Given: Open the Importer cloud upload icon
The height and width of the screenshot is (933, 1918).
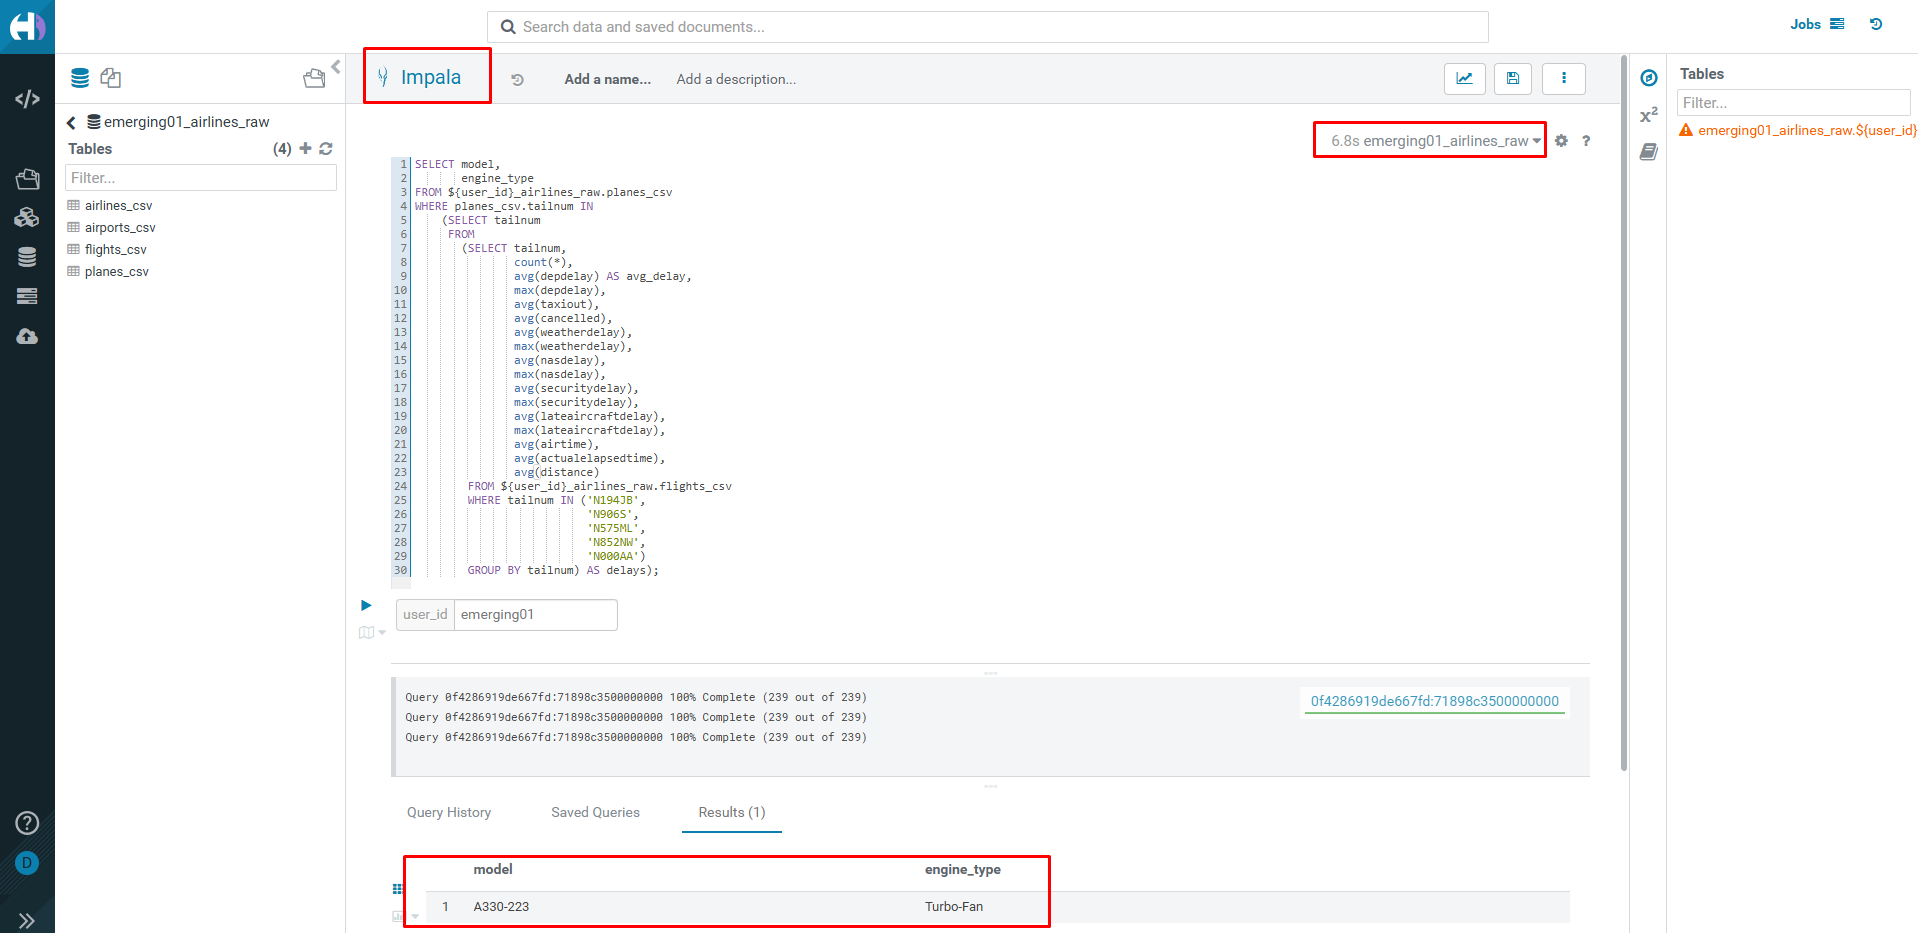Looking at the screenshot, I should [27, 336].
